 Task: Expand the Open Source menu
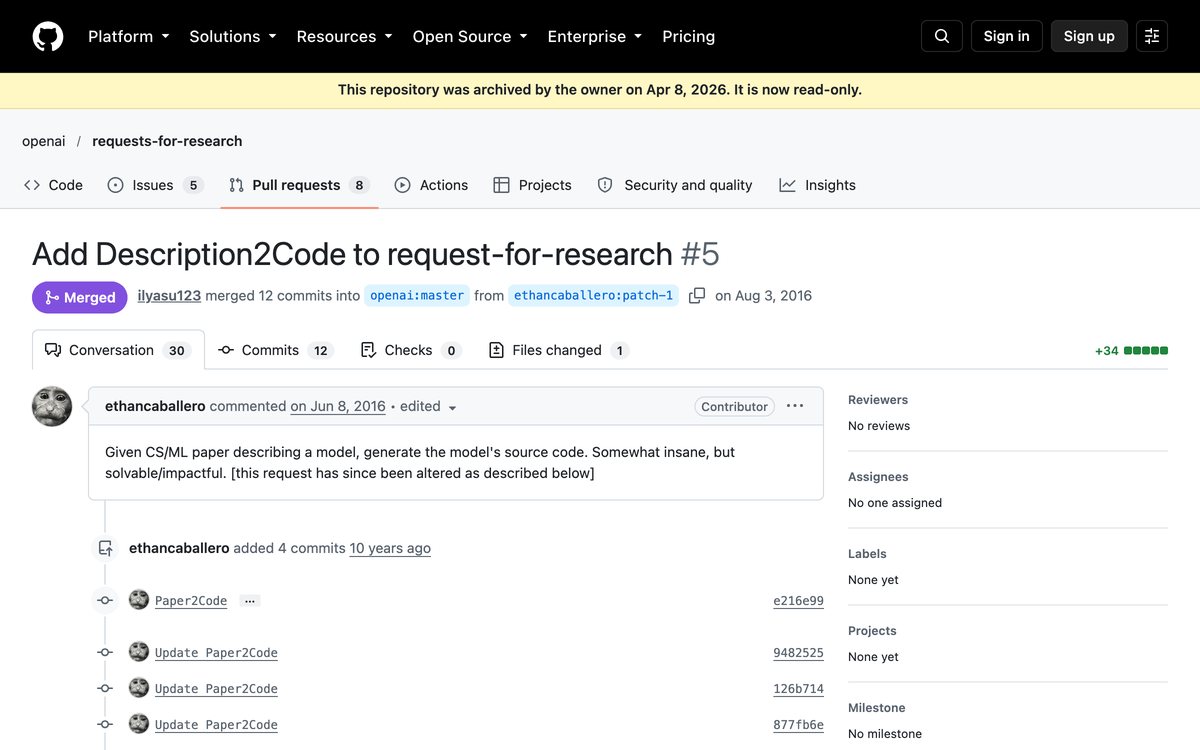[470, 36]
